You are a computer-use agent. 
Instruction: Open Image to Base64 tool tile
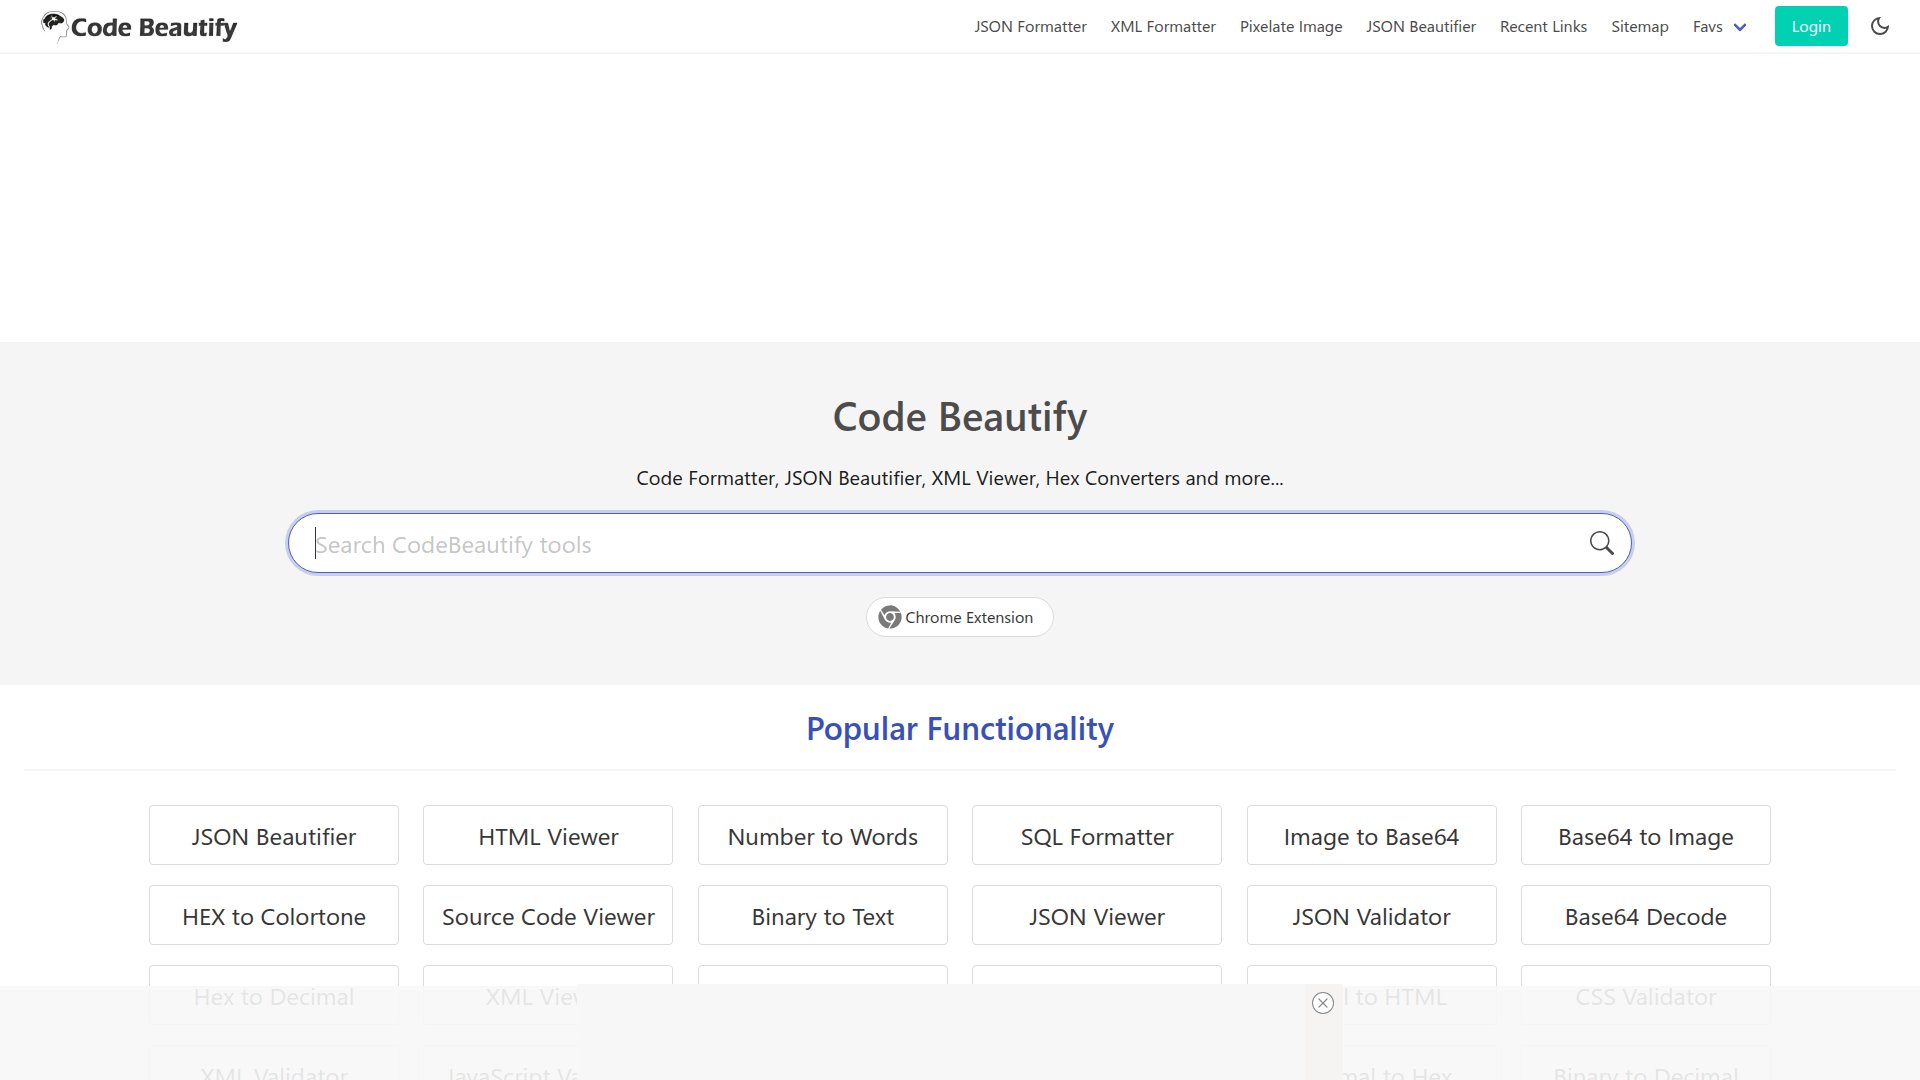[1372, 835]
